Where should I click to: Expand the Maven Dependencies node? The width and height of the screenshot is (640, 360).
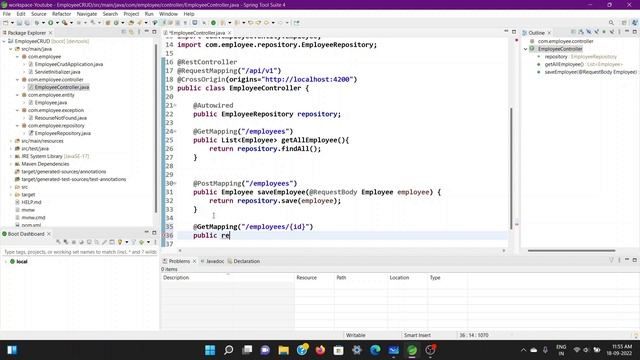coord(11,164)
